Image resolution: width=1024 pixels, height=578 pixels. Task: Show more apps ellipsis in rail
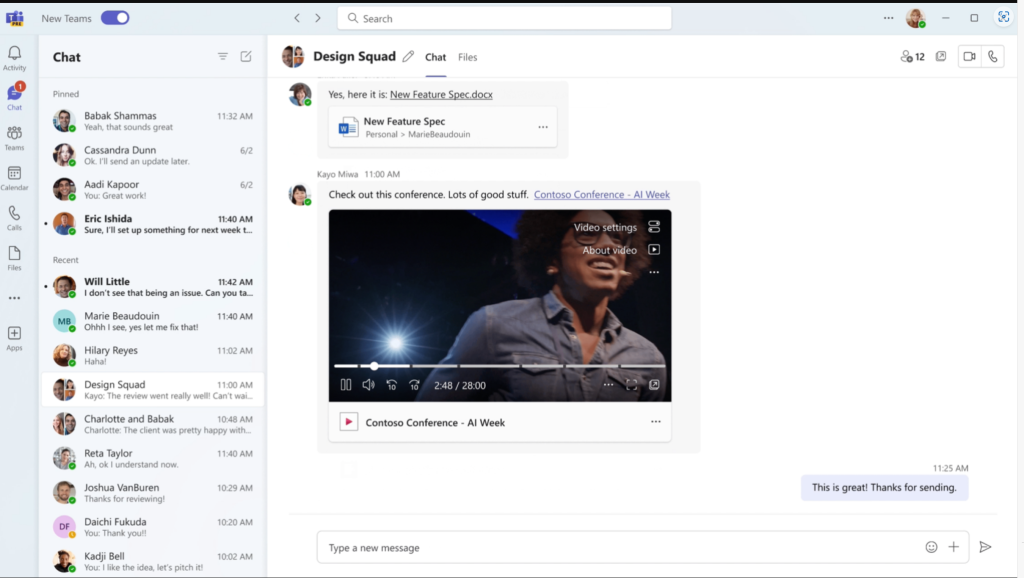point(14,298)
